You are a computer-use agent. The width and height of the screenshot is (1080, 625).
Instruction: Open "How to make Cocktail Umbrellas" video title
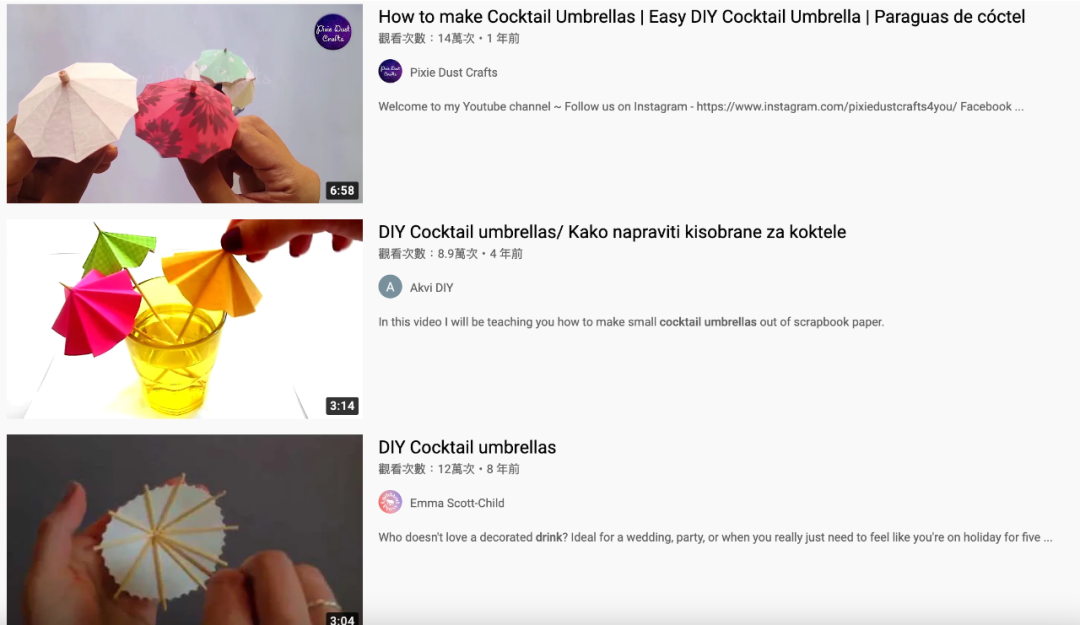[701, 17]
